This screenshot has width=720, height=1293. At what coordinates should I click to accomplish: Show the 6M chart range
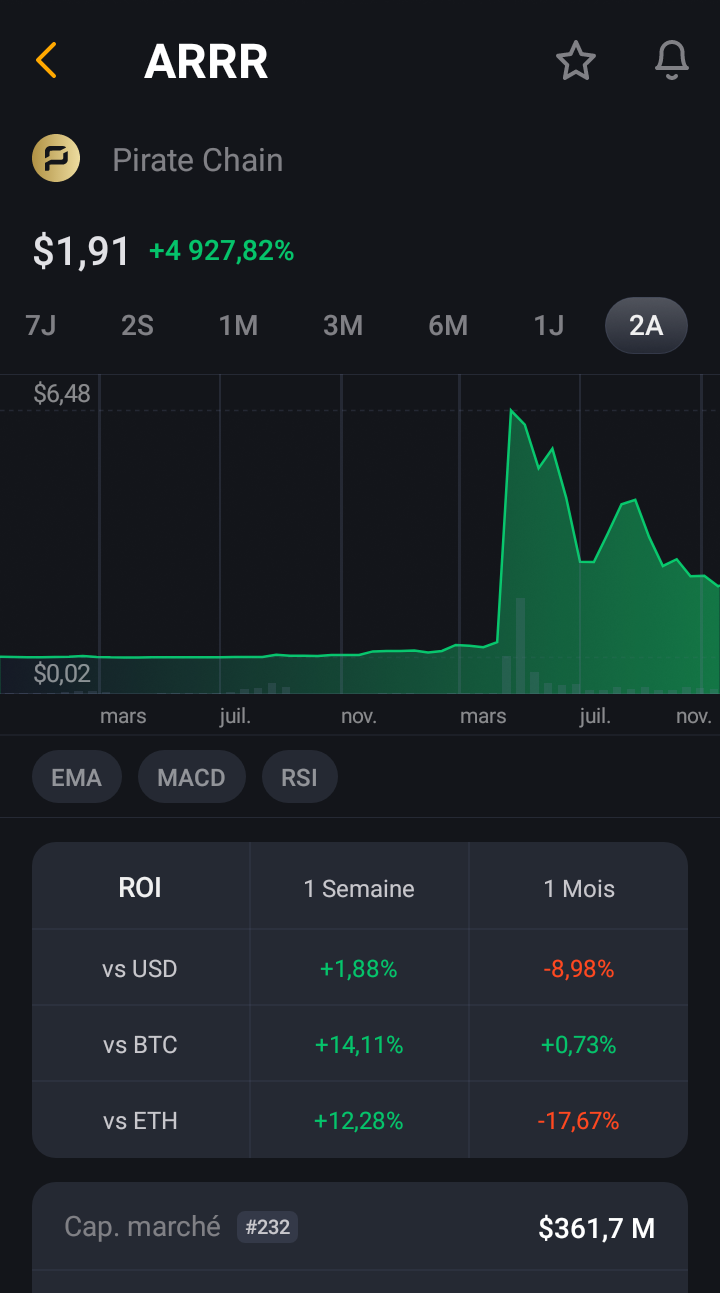pos(447,325)
